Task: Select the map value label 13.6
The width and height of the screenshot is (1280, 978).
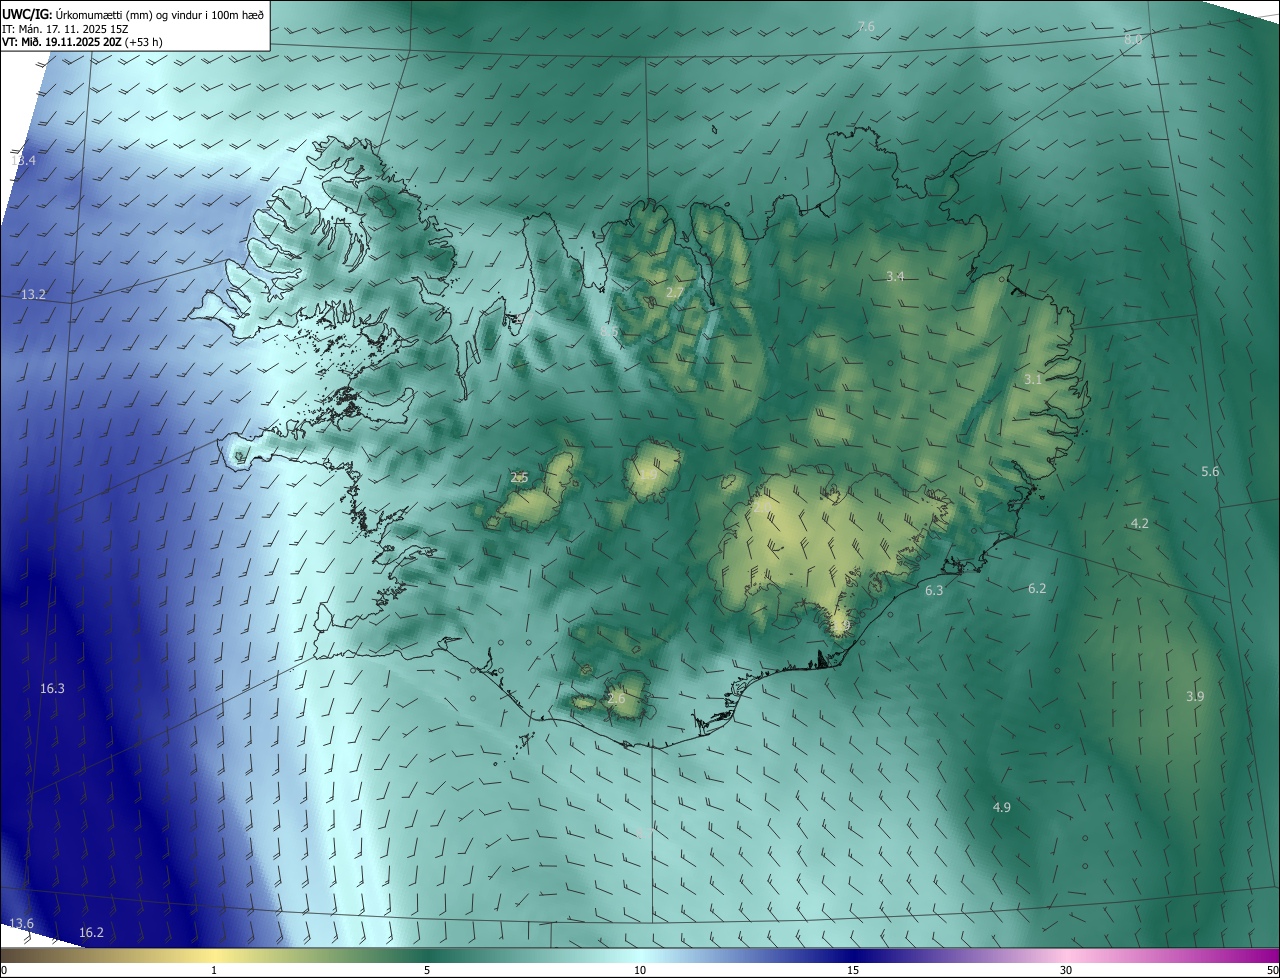Action: [21, 923]
